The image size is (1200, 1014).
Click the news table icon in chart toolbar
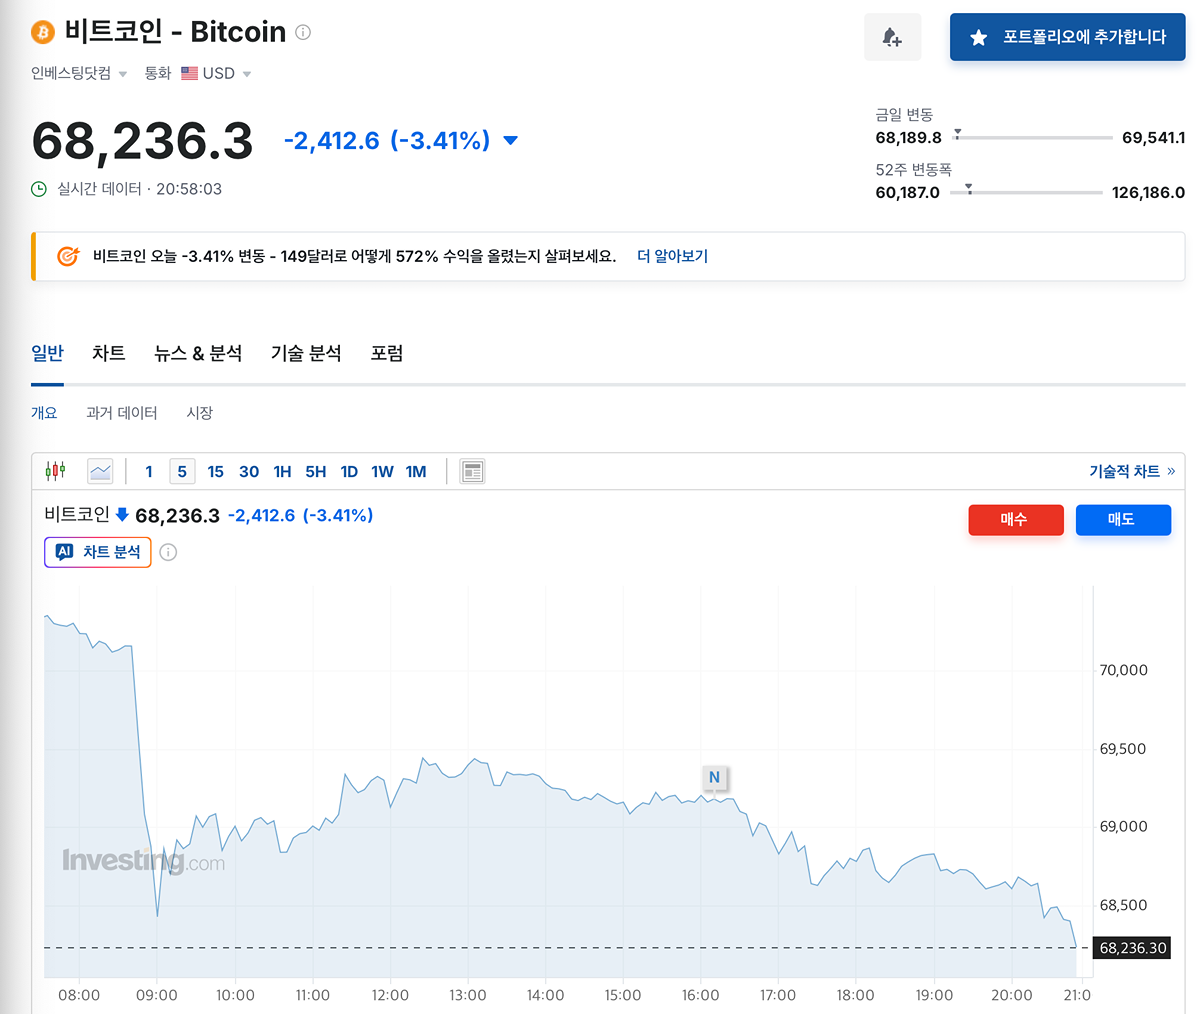472,471
